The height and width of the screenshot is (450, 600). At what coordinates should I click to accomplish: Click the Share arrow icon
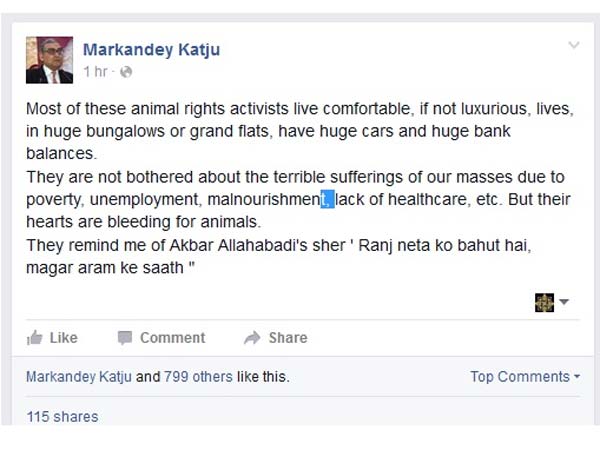pos(252,338)
